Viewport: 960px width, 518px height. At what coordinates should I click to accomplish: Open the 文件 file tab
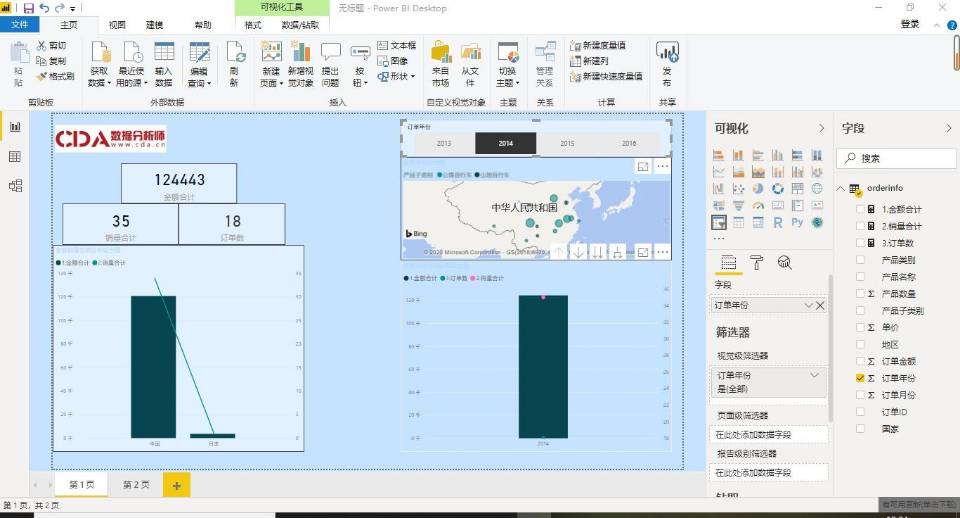click(x=20, y=24)
